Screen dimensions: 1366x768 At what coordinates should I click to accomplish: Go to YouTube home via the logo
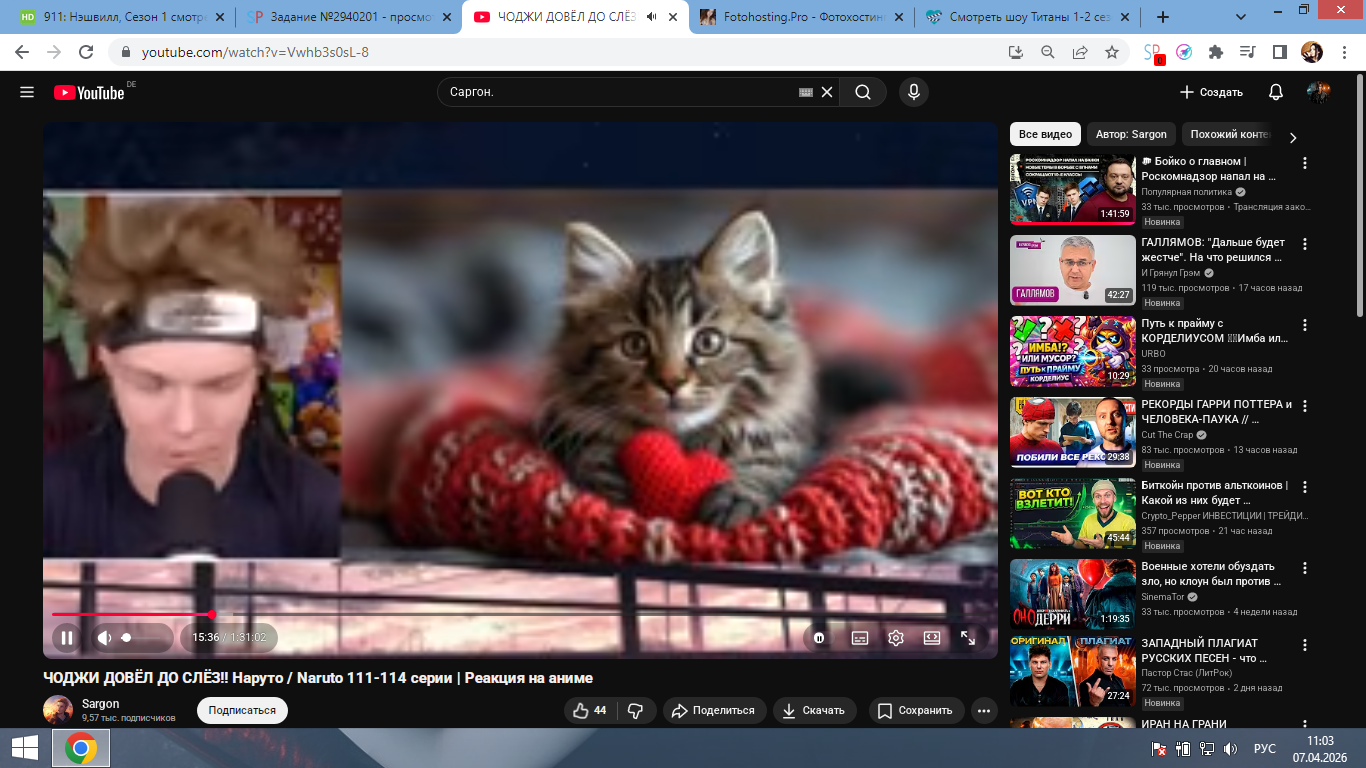tap(89, 92)
